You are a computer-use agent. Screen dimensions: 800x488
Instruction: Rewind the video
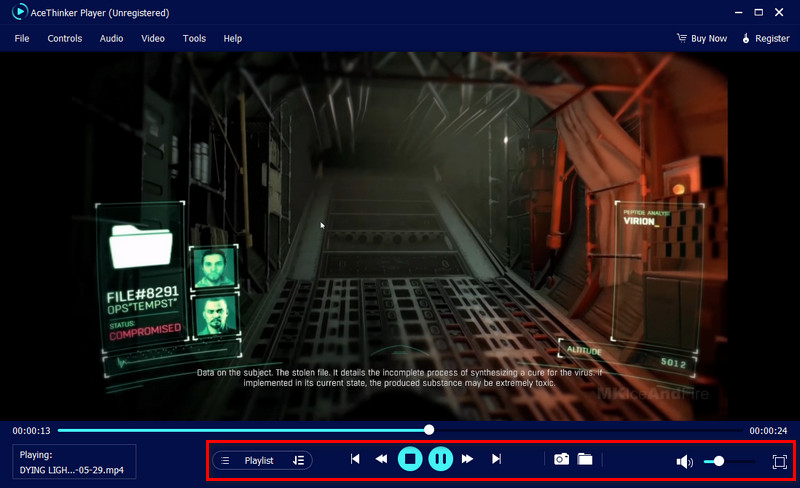click(x=381, y=459)
